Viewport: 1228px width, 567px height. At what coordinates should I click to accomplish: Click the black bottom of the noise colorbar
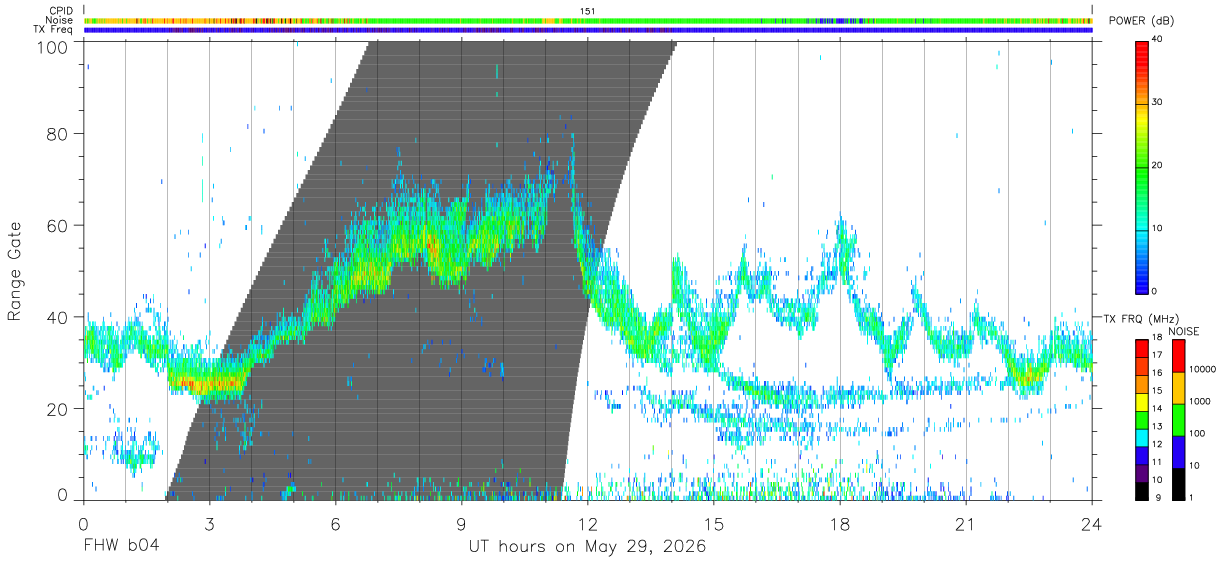click(1180, 483)
